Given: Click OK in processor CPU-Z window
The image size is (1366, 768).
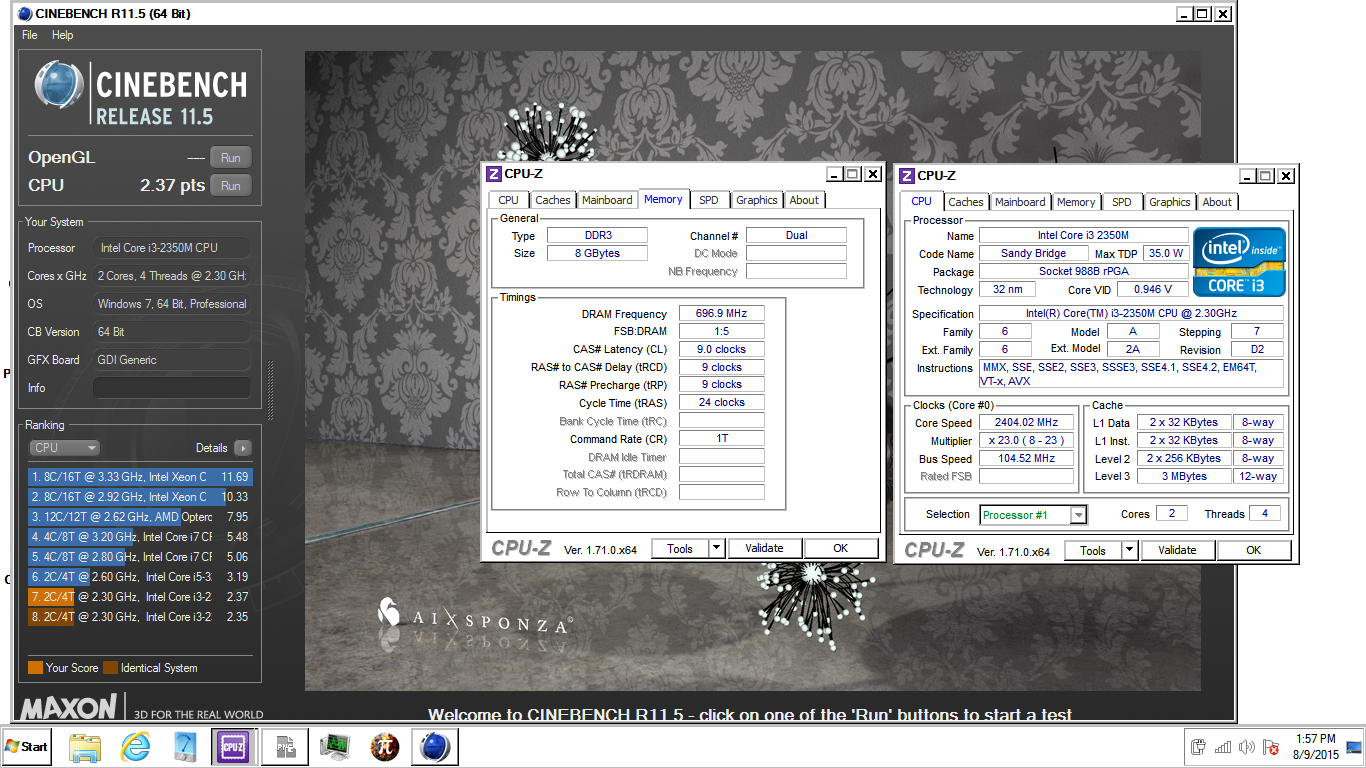Looking at the screenshot, I should coord(1254,550).
